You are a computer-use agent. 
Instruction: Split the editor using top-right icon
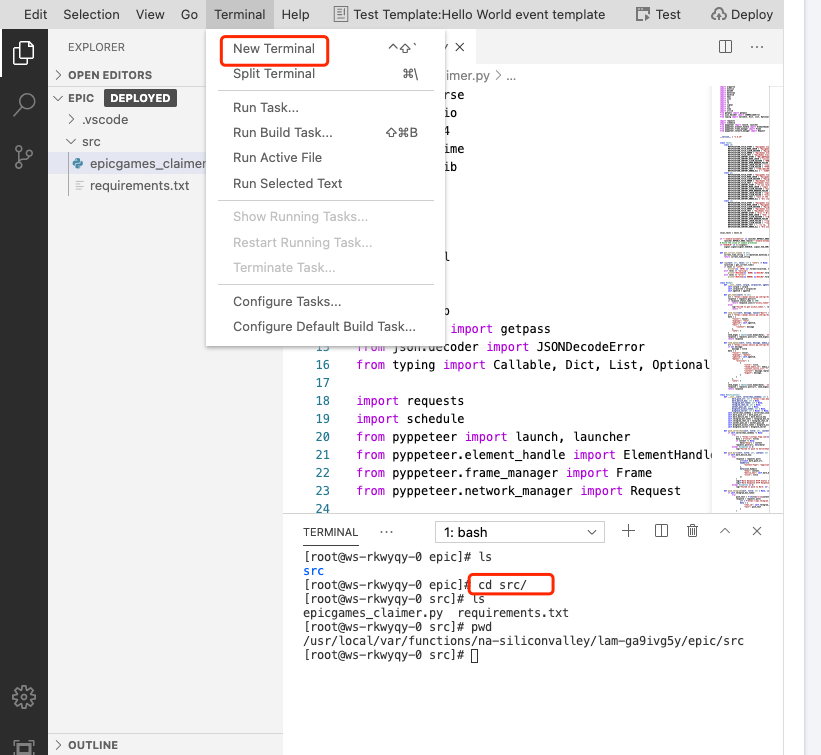pos(726,47)
